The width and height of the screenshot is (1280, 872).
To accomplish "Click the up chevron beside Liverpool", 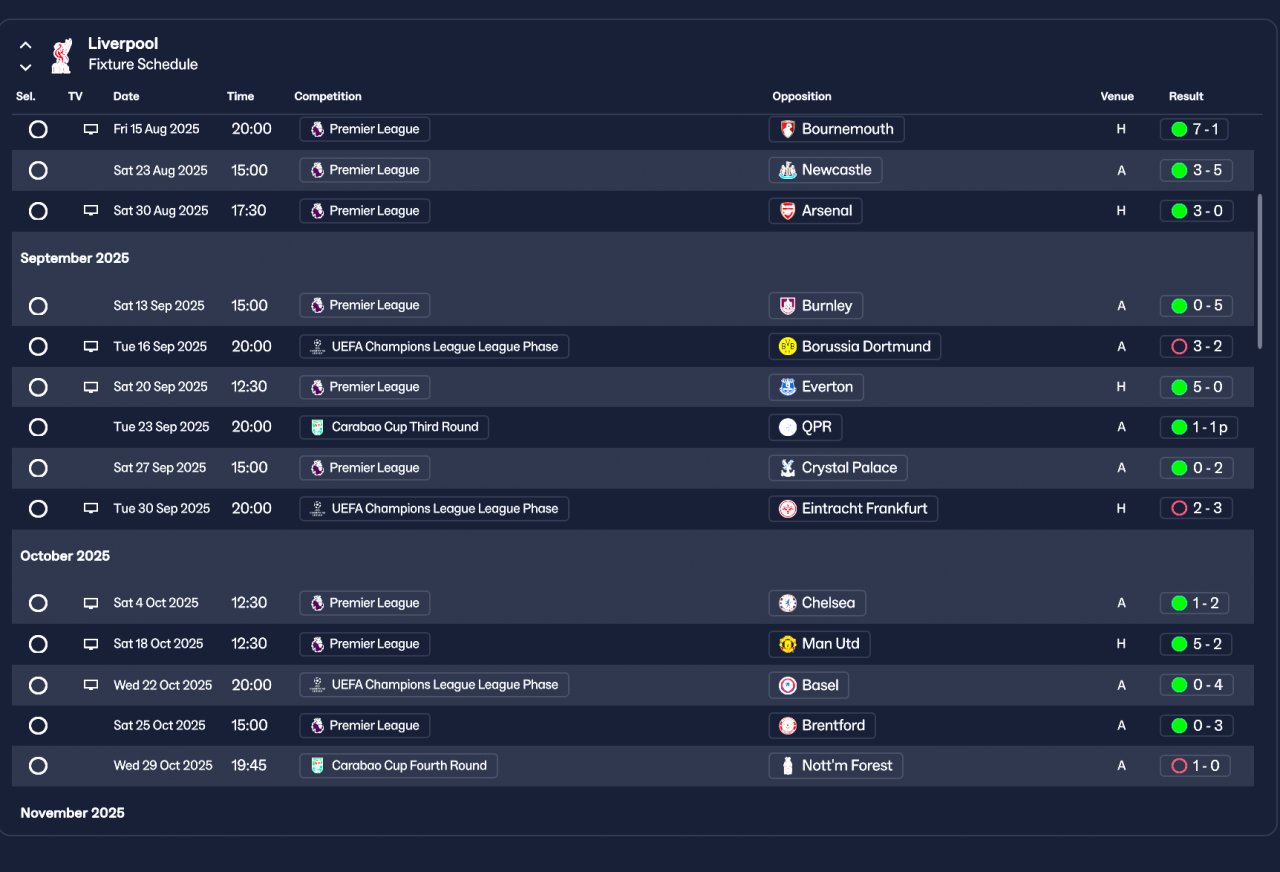I will pos(26,45).
